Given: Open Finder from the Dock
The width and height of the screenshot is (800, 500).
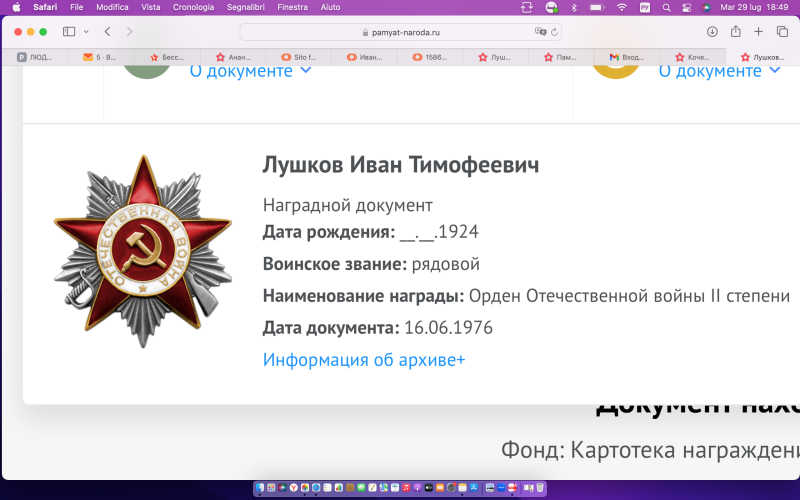Looking at the screenshot, I should tap(260, 488).
